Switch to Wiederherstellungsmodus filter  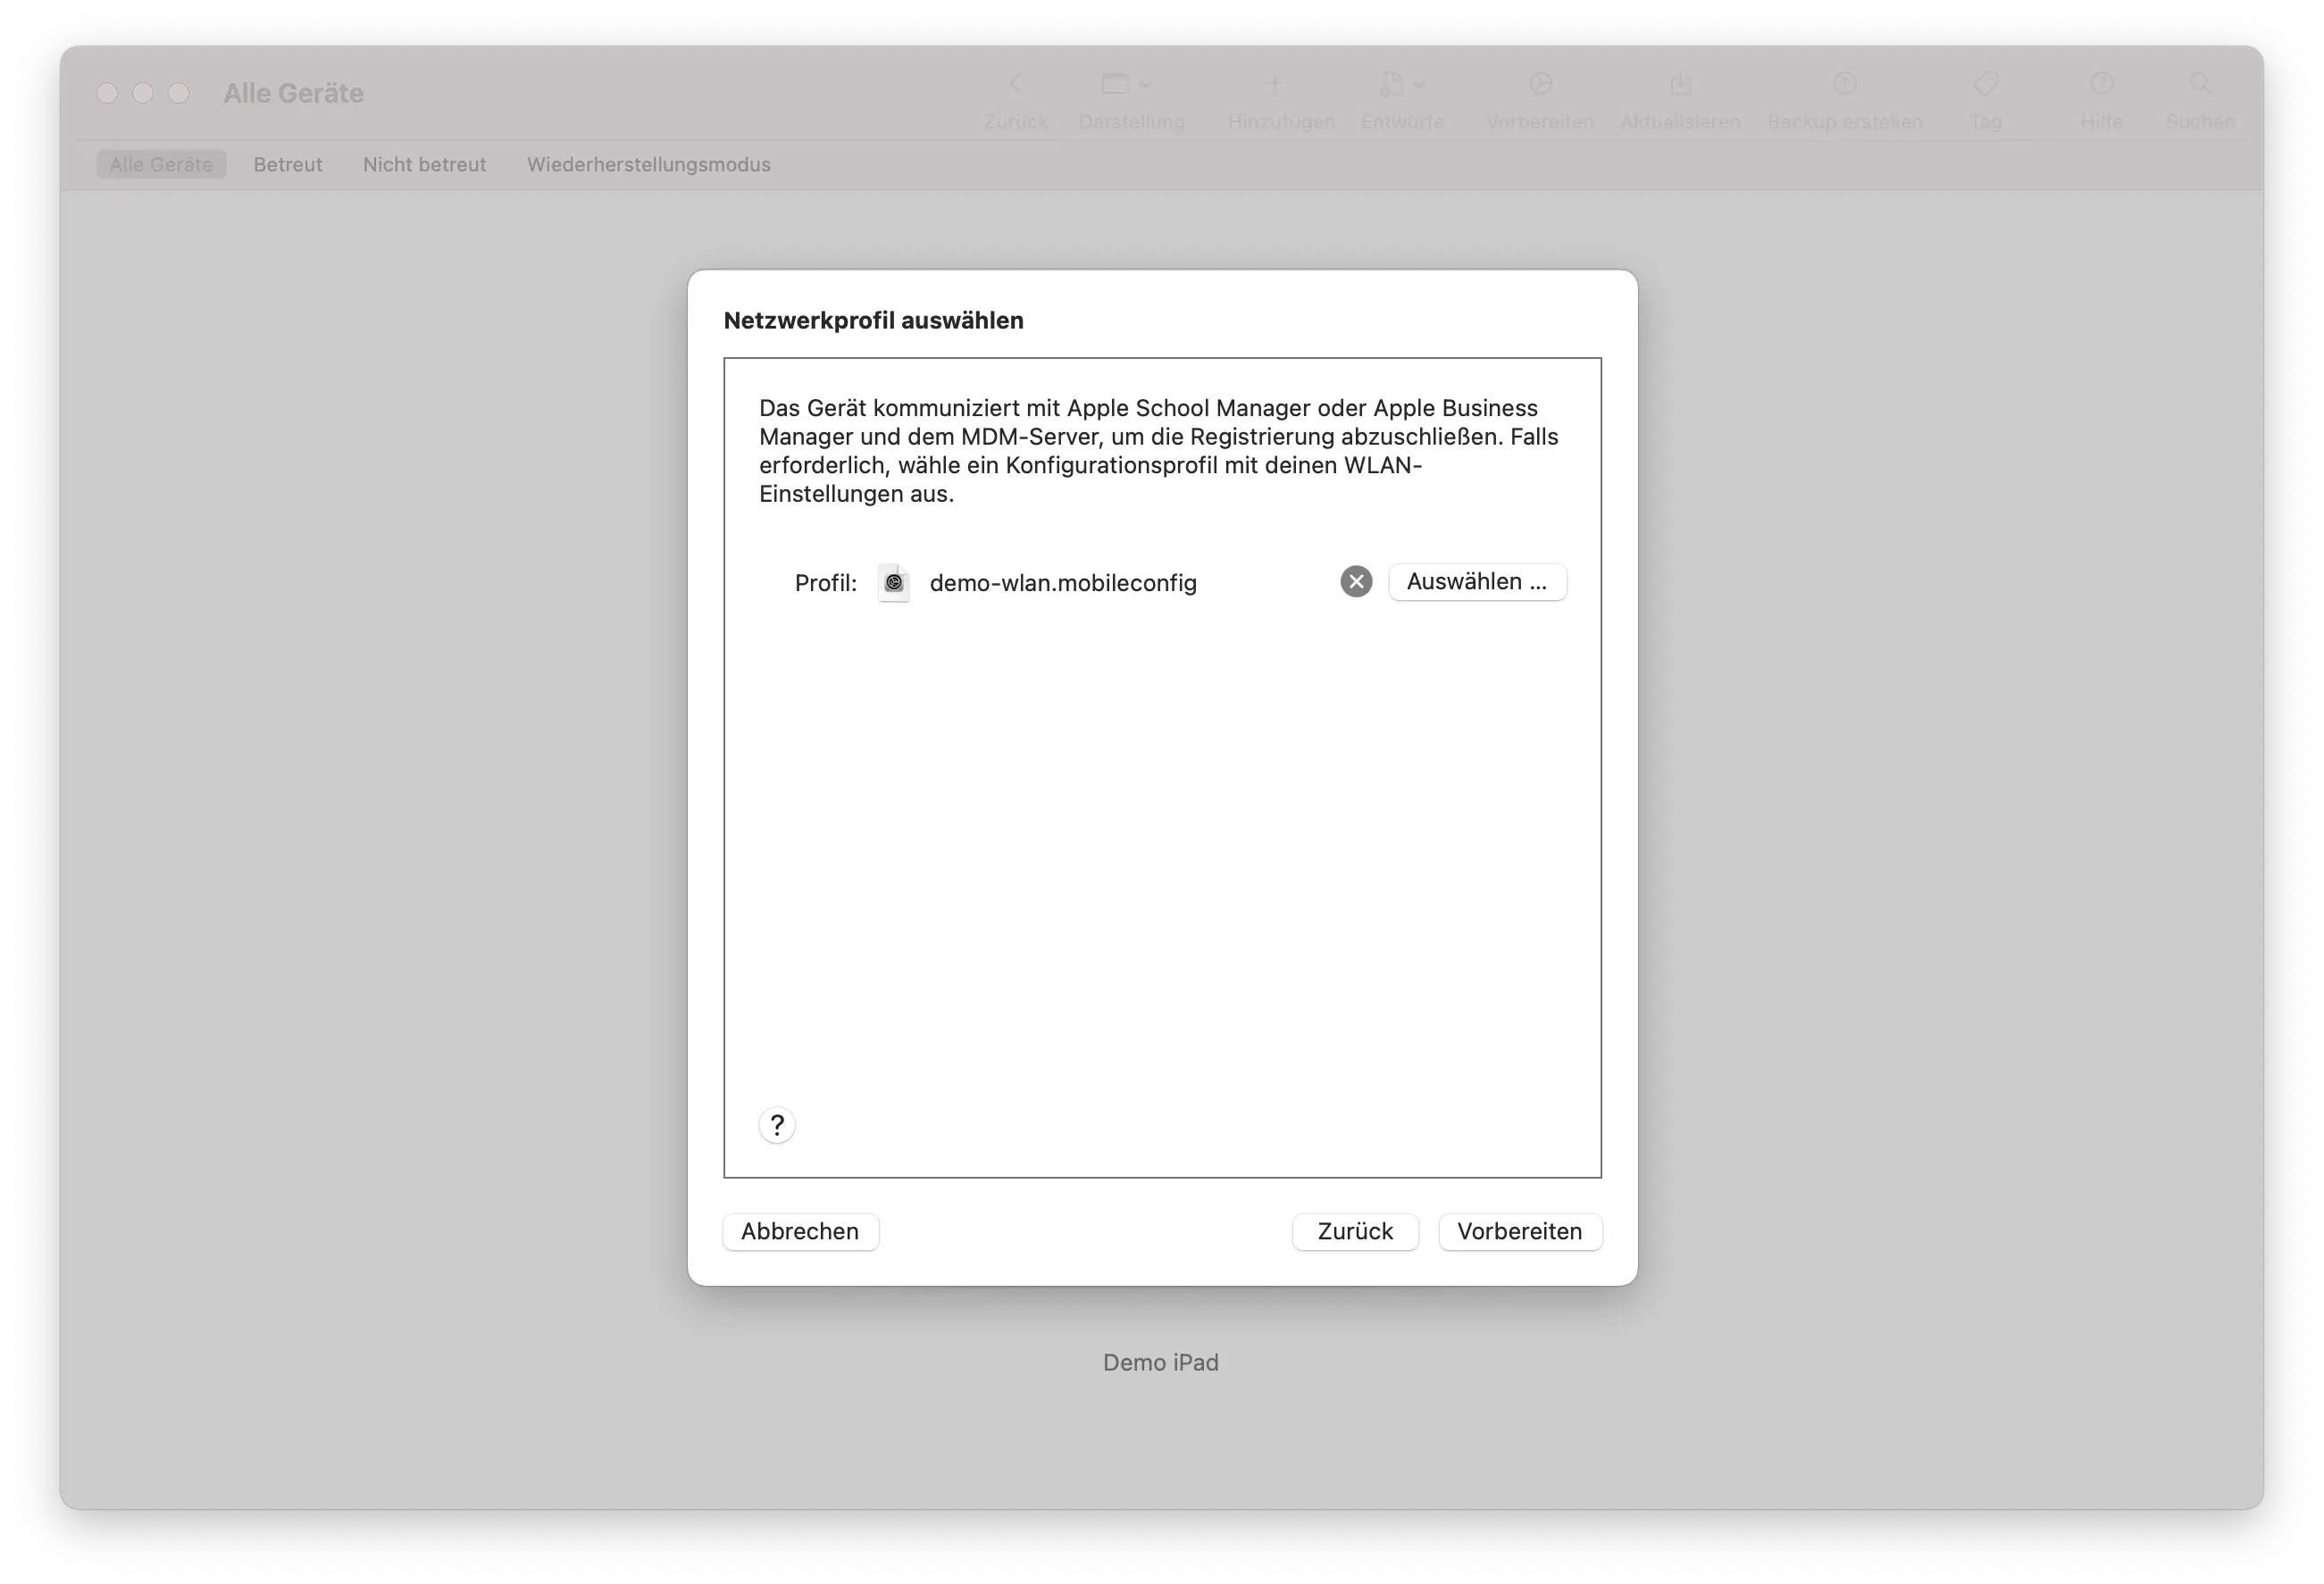tap(648, 164)
